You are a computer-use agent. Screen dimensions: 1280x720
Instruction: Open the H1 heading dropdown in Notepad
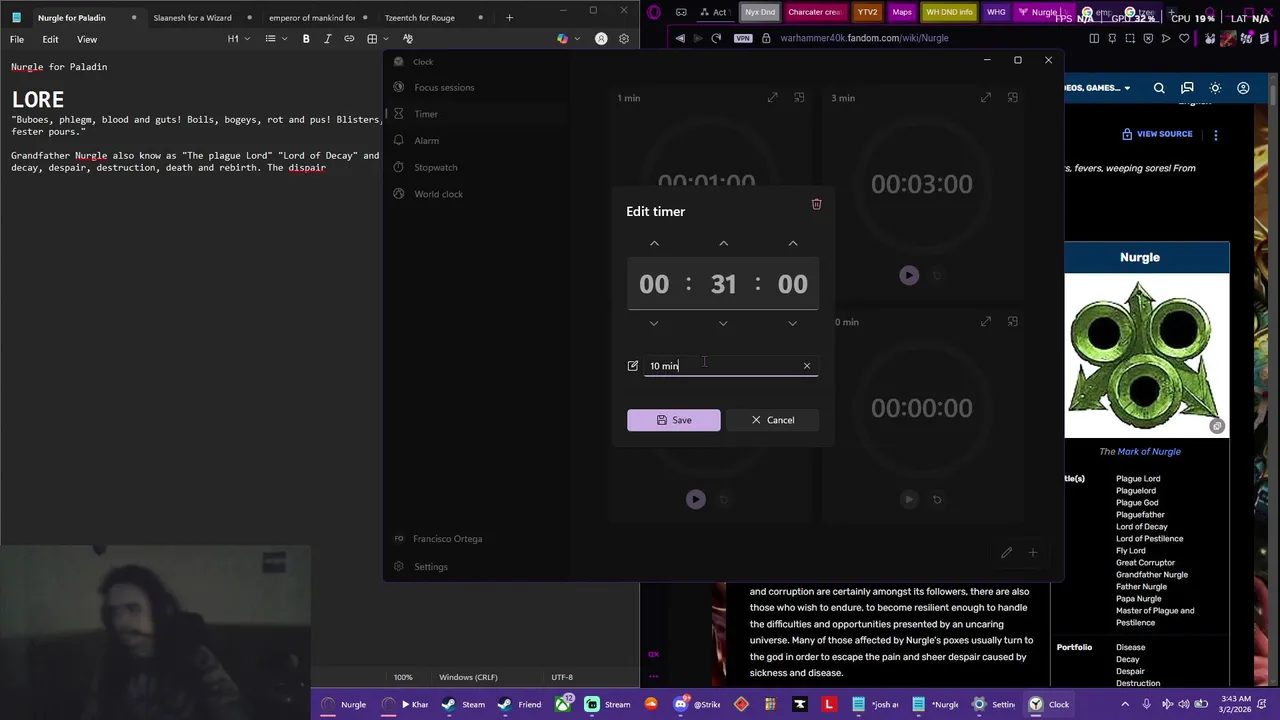pos(239,39)
